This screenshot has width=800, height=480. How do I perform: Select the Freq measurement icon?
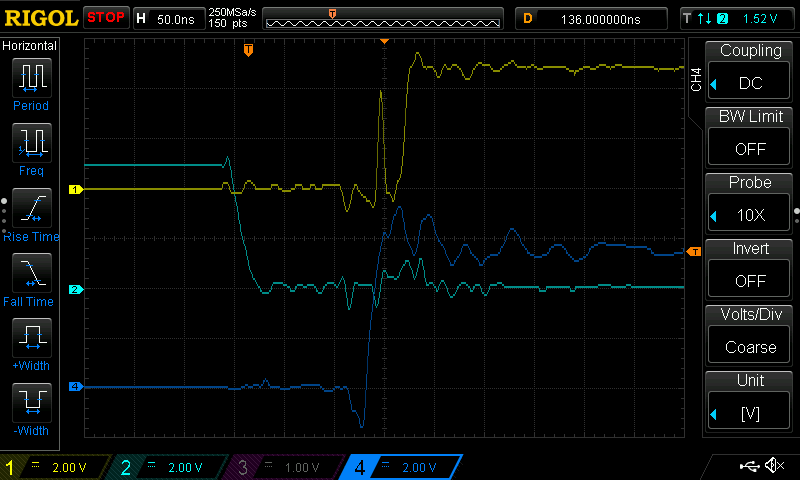point(31,144)
